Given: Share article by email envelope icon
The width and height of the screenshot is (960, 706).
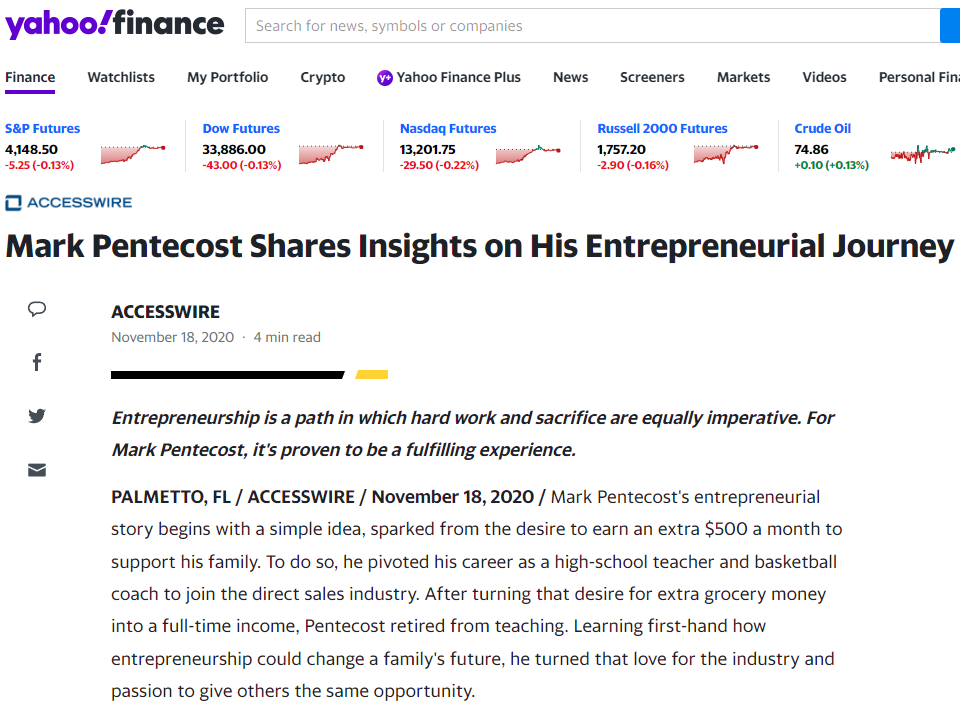Looking at the screenshot, I should click(x=37, y=470).
